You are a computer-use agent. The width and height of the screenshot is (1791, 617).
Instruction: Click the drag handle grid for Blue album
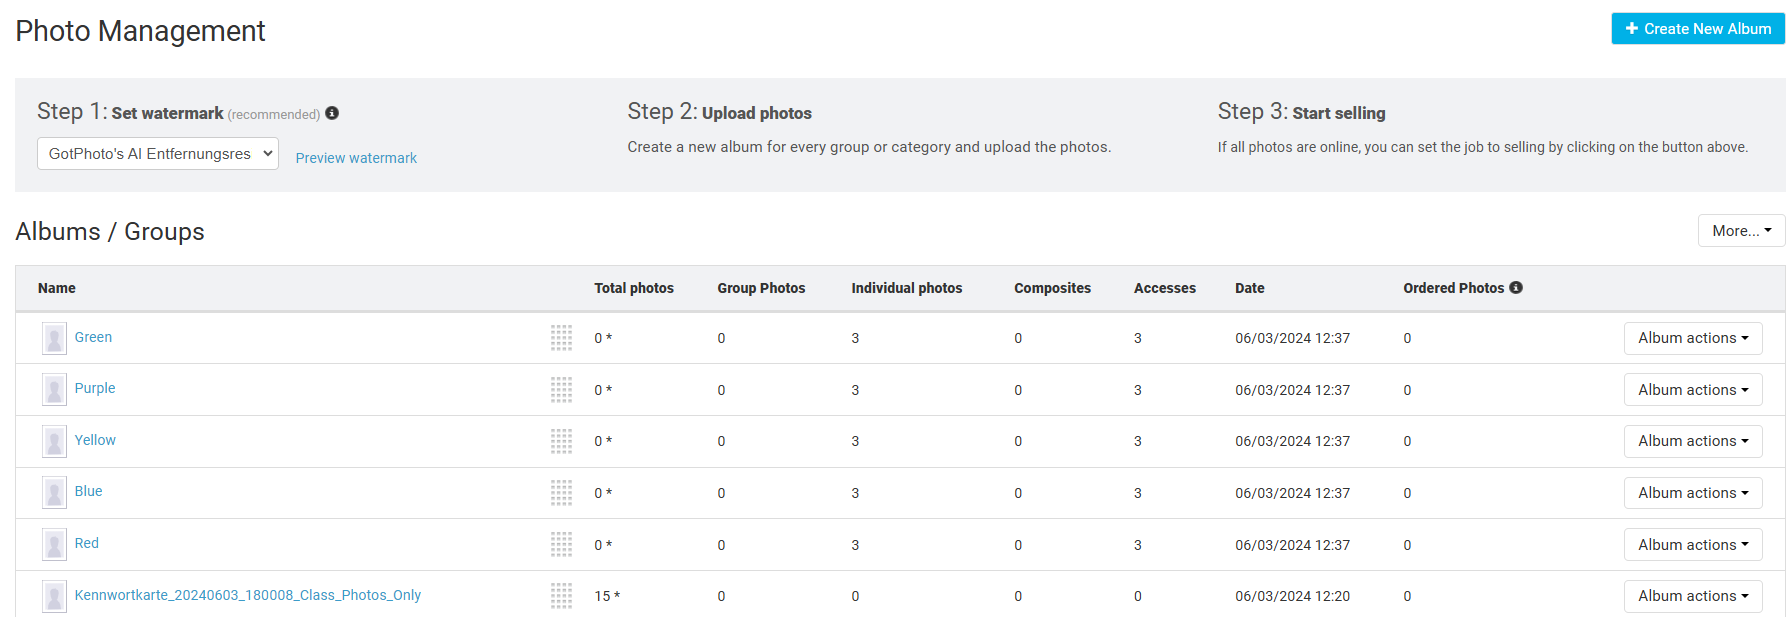(x=561, y=493)
